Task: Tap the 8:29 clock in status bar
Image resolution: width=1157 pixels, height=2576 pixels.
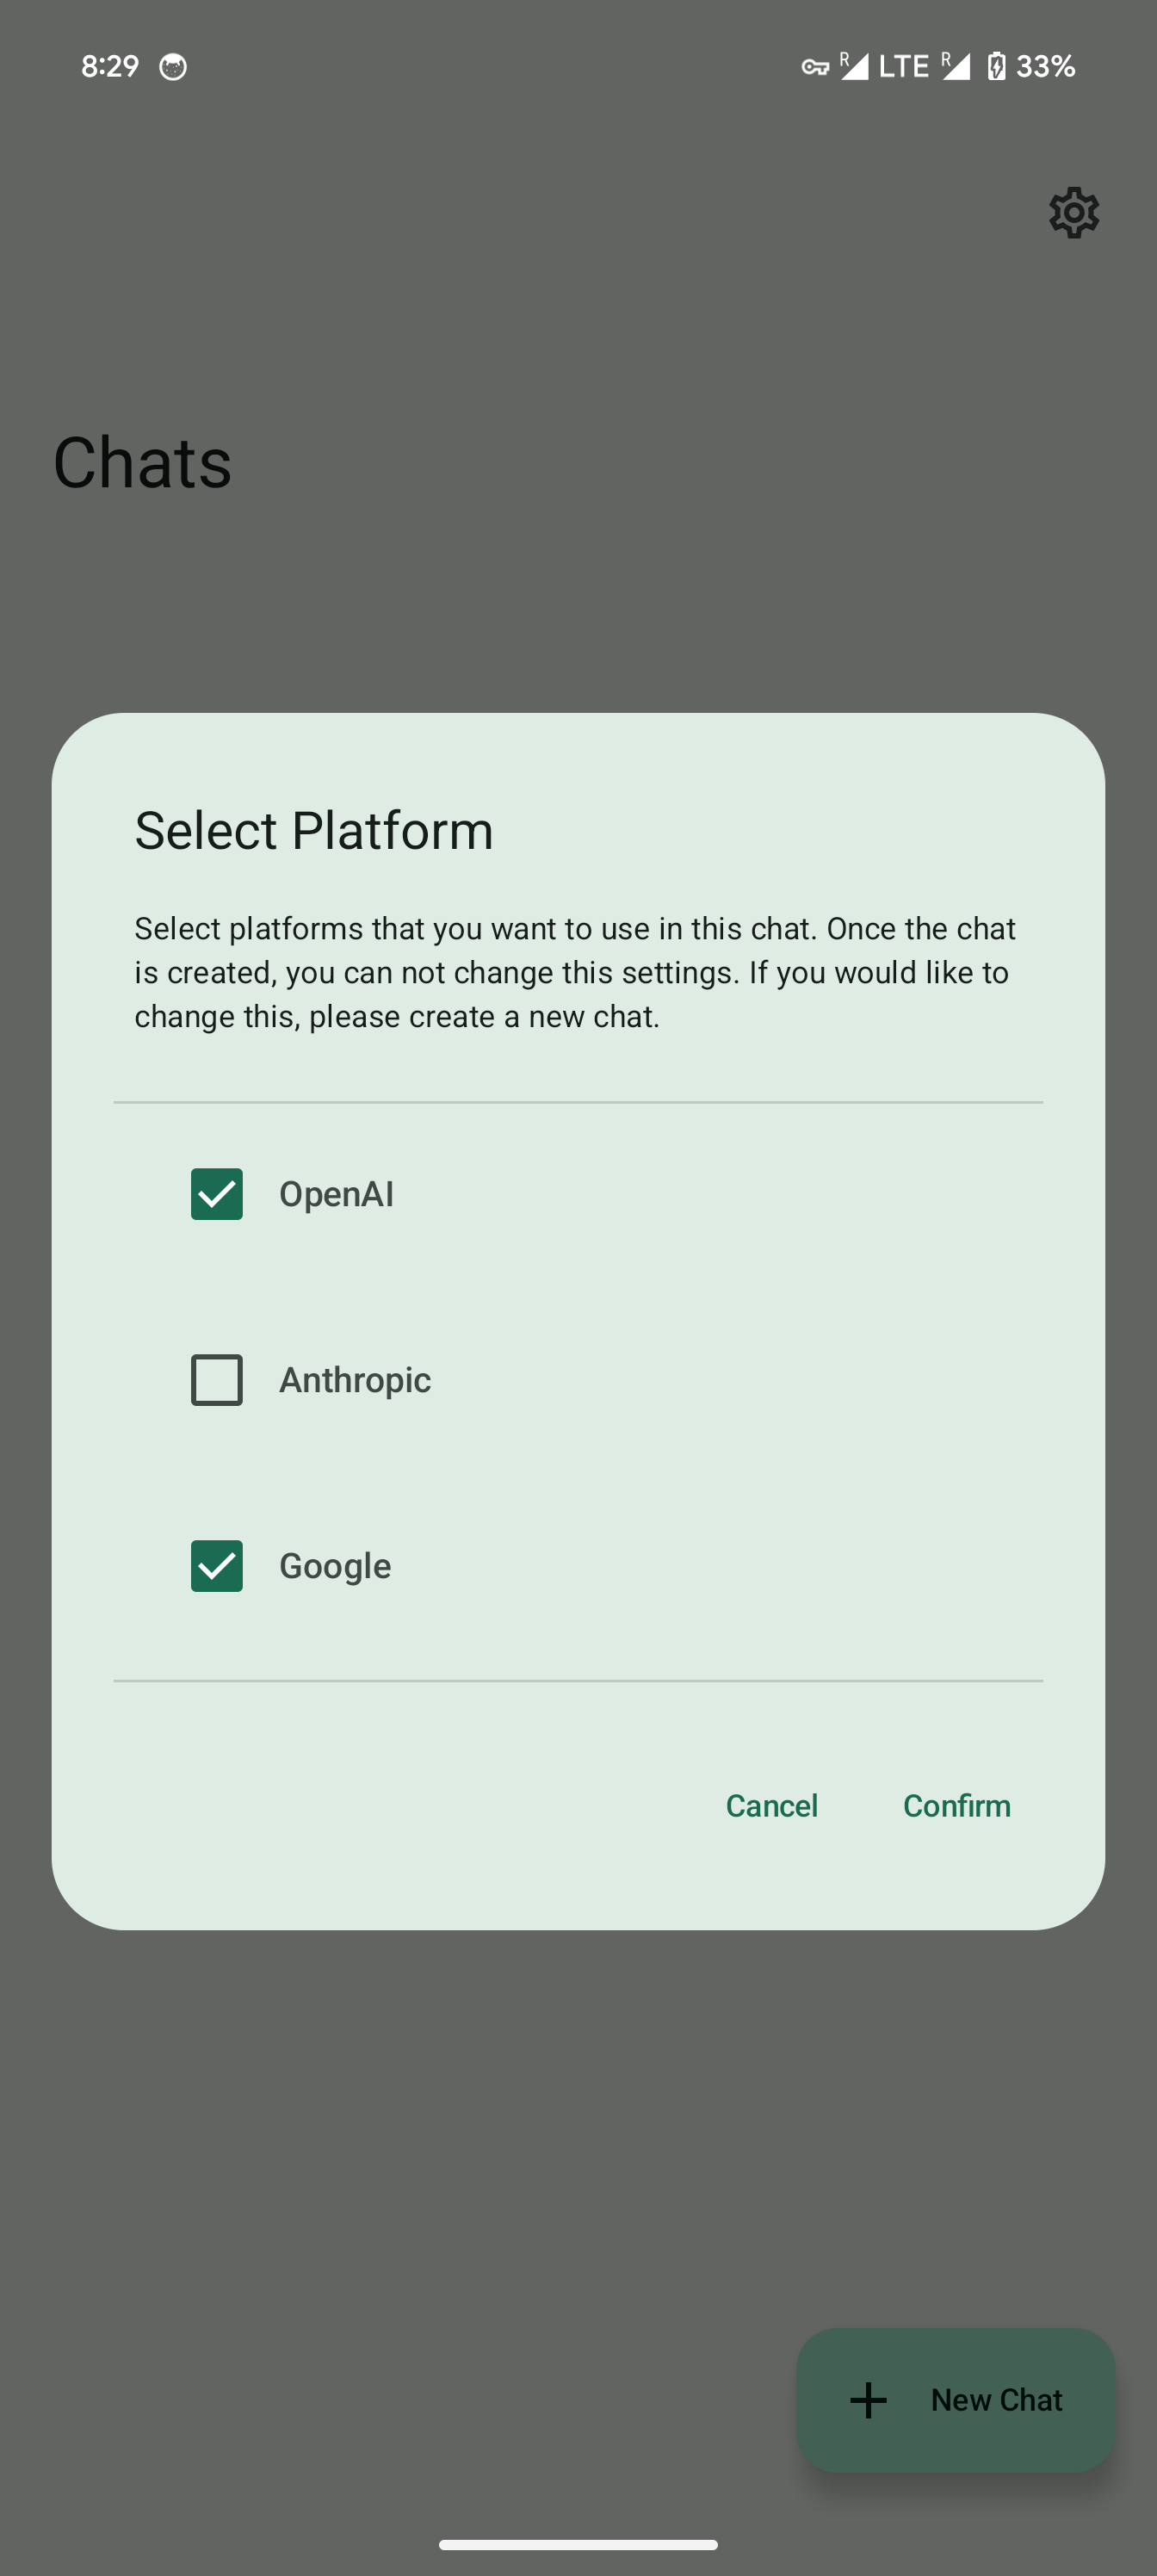Action: coord(110,66)
